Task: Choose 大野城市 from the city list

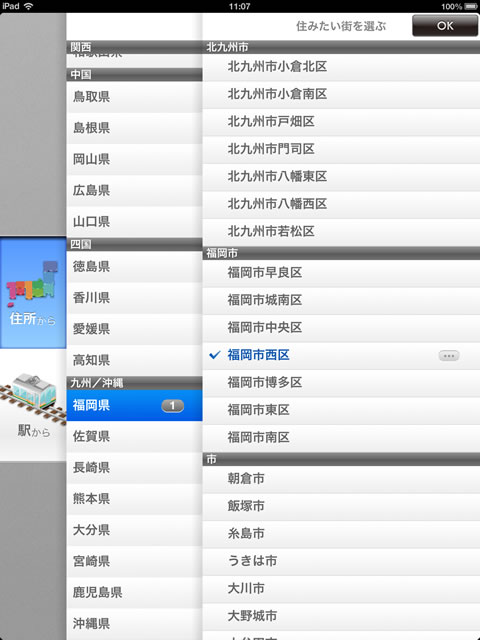Action: pos(341,616)
